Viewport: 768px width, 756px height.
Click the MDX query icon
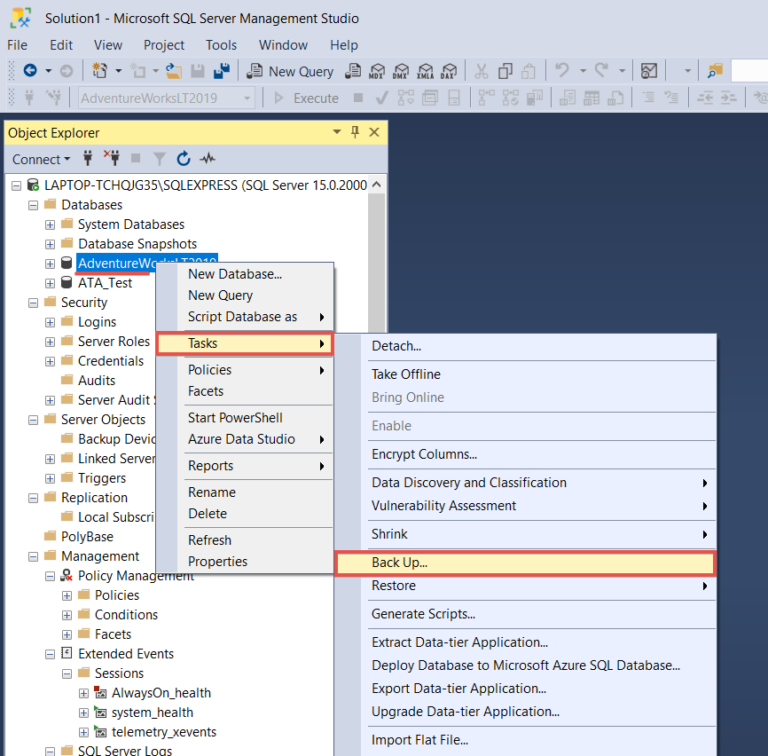pyautogui.click(x=377, y=71)
